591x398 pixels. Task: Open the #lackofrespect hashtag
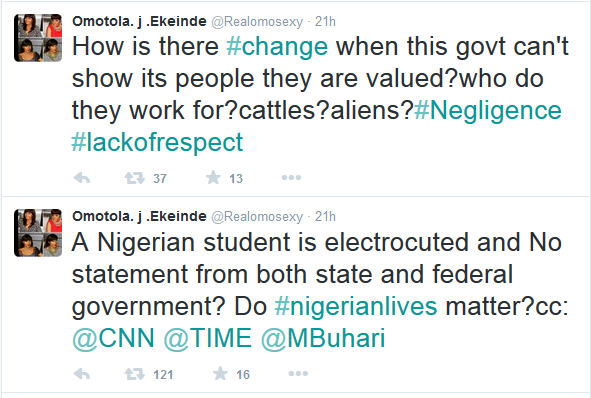(x=157, y=142)
